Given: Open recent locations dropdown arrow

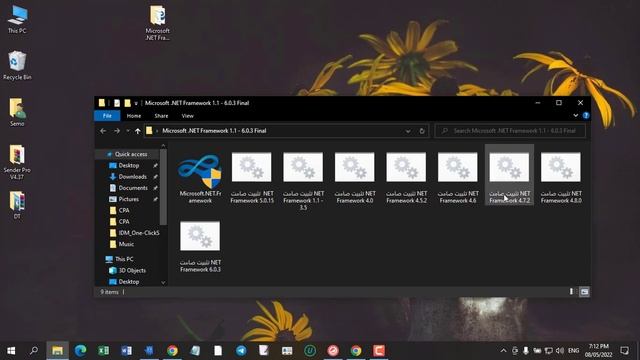Looking at the screenshot, I should tap(128, 131).
